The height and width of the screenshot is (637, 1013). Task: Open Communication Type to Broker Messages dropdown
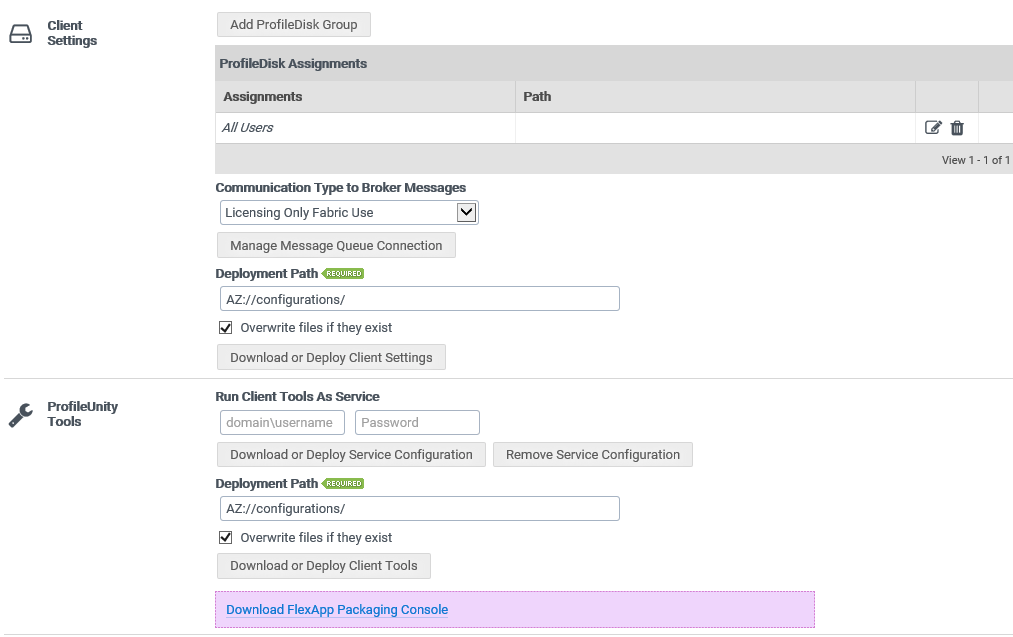348,213
